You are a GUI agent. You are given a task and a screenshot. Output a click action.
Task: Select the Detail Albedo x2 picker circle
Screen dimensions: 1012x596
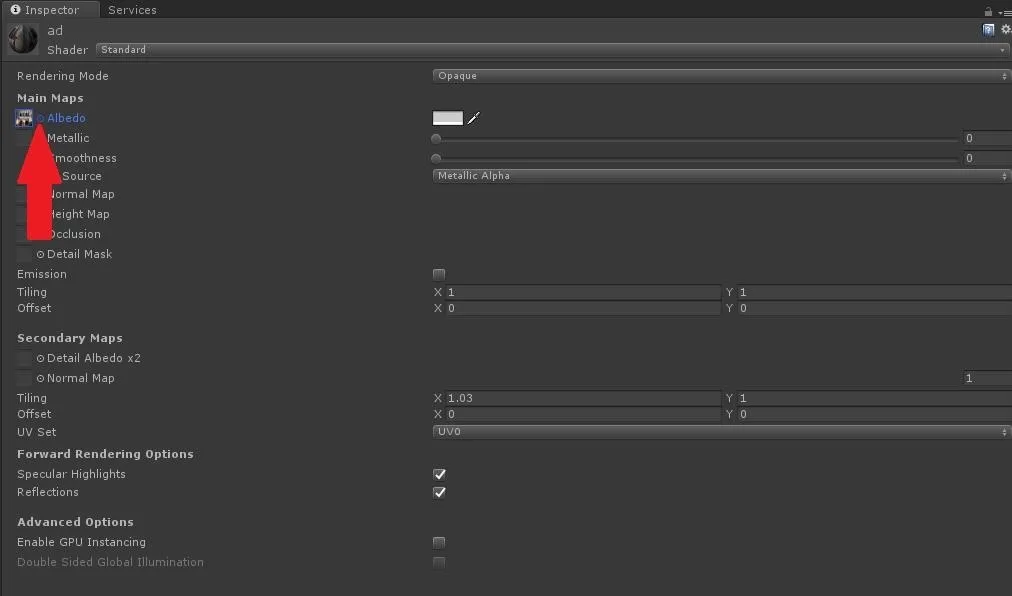(x=40, y=358)
